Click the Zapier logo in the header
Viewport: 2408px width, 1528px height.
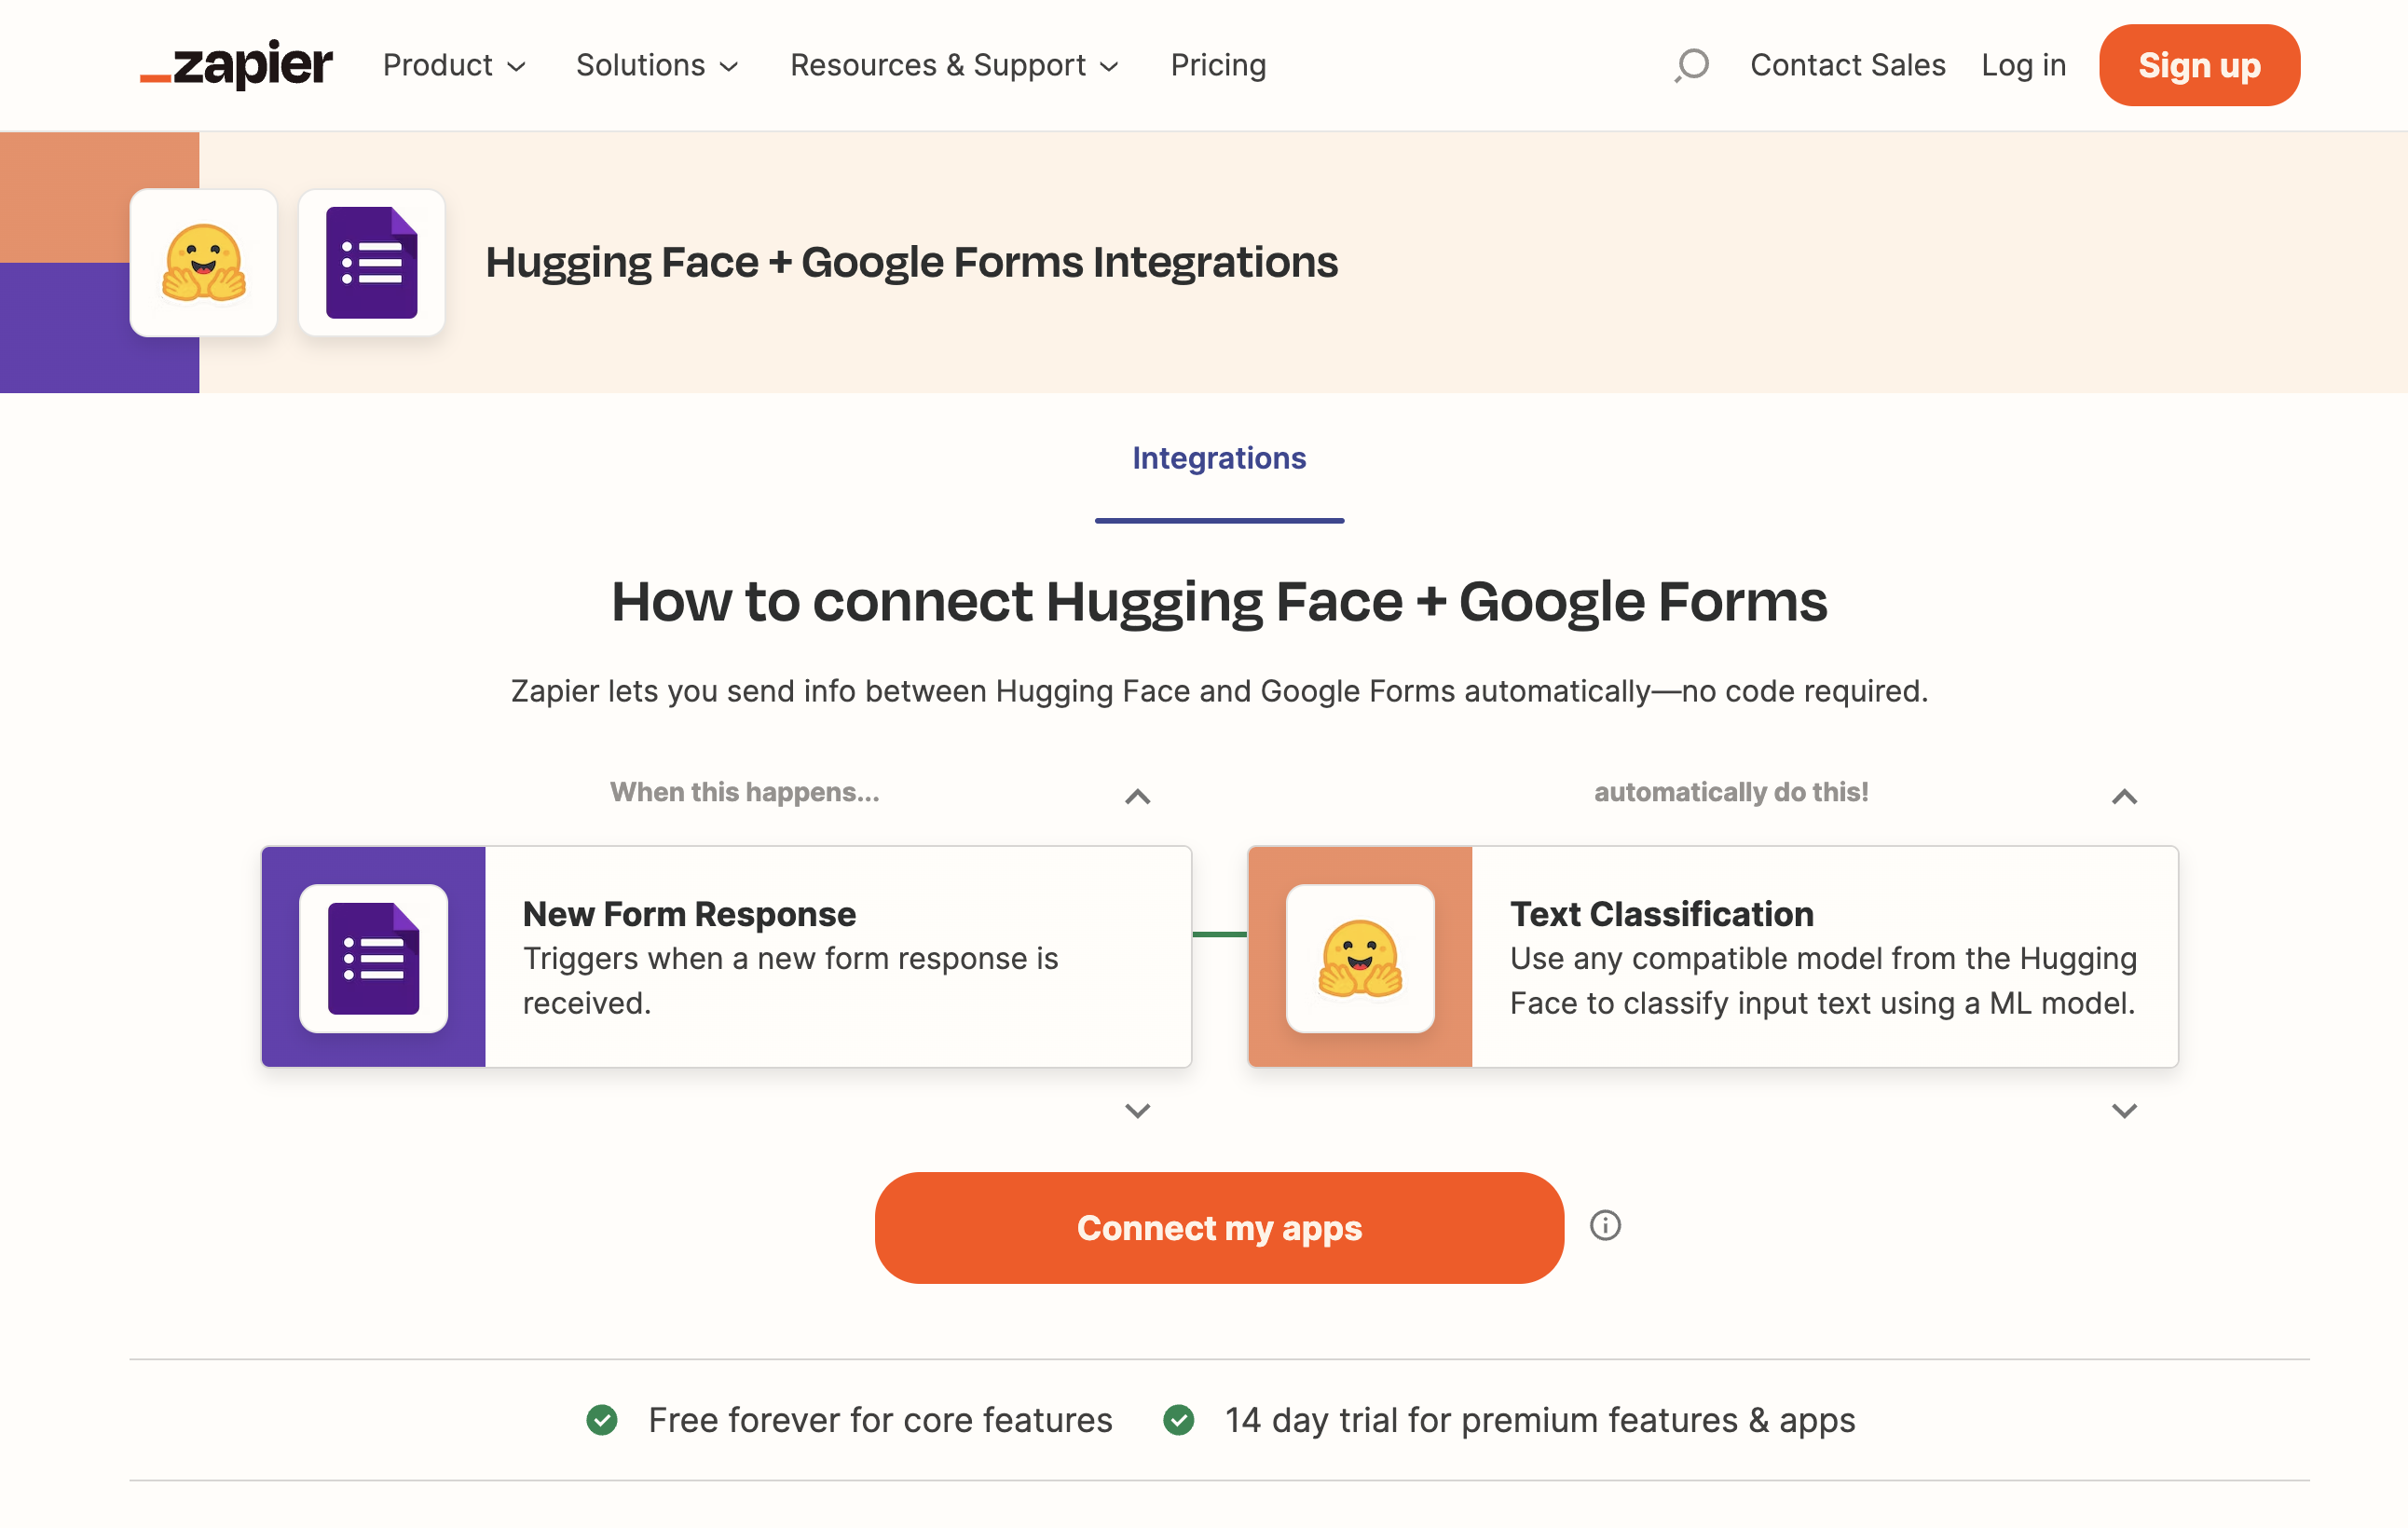pos(236,65)
